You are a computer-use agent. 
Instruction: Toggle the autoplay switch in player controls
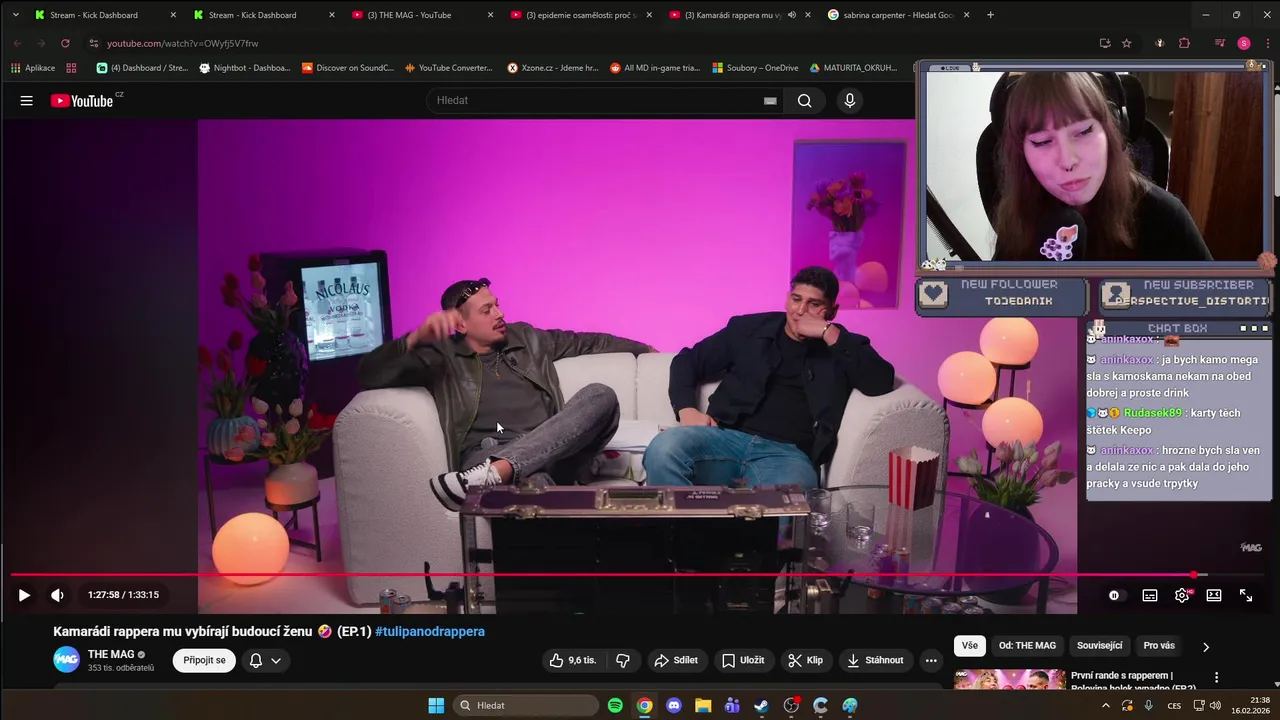(x=1114, y=595)
